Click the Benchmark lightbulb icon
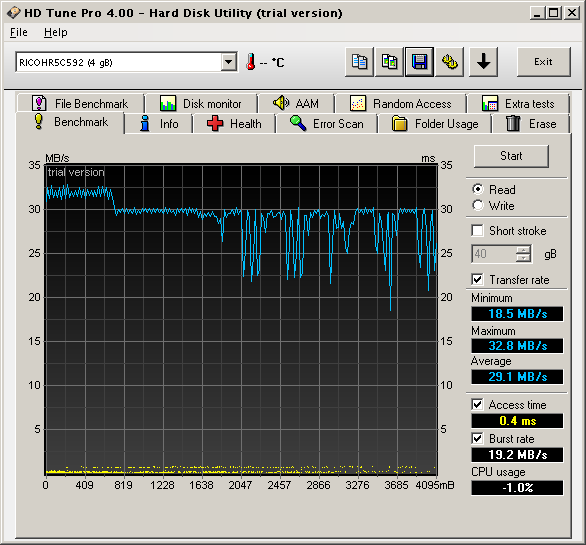 point(38,121)
